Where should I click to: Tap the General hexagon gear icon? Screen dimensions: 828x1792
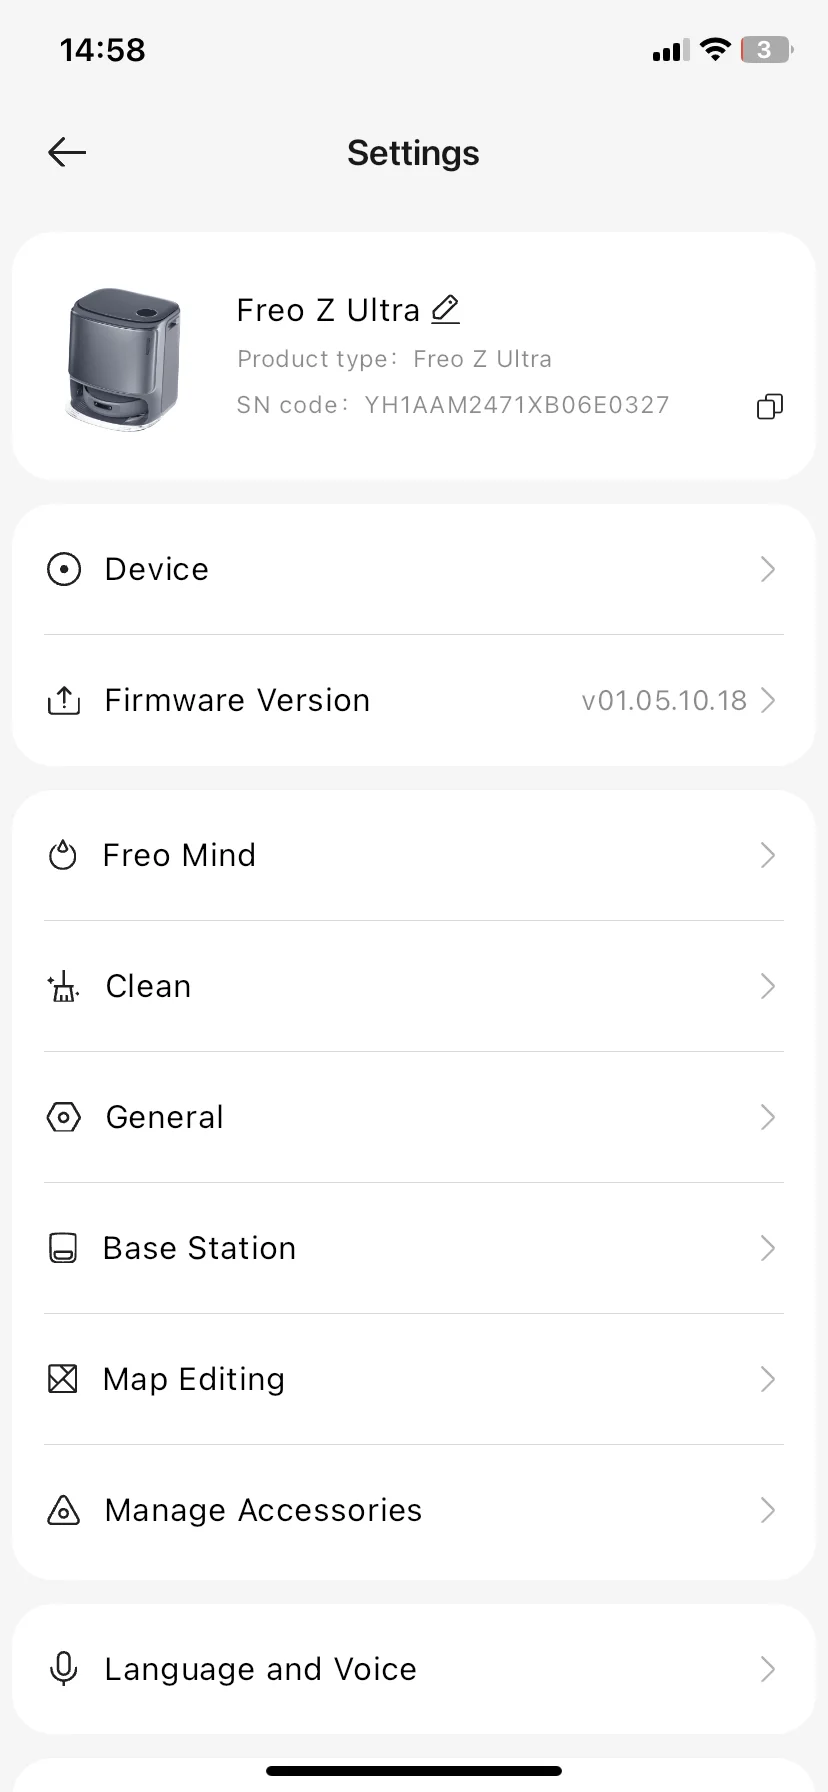pyautogui.click(x=64, y=1117)
